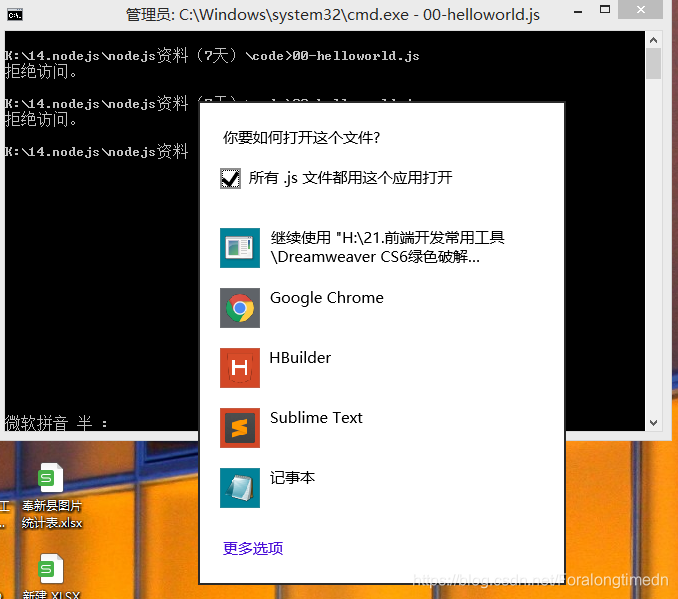This screenshot has width=678, height=599.
Task: Click first command line '00-helloworld.js'
Action: 356,56
